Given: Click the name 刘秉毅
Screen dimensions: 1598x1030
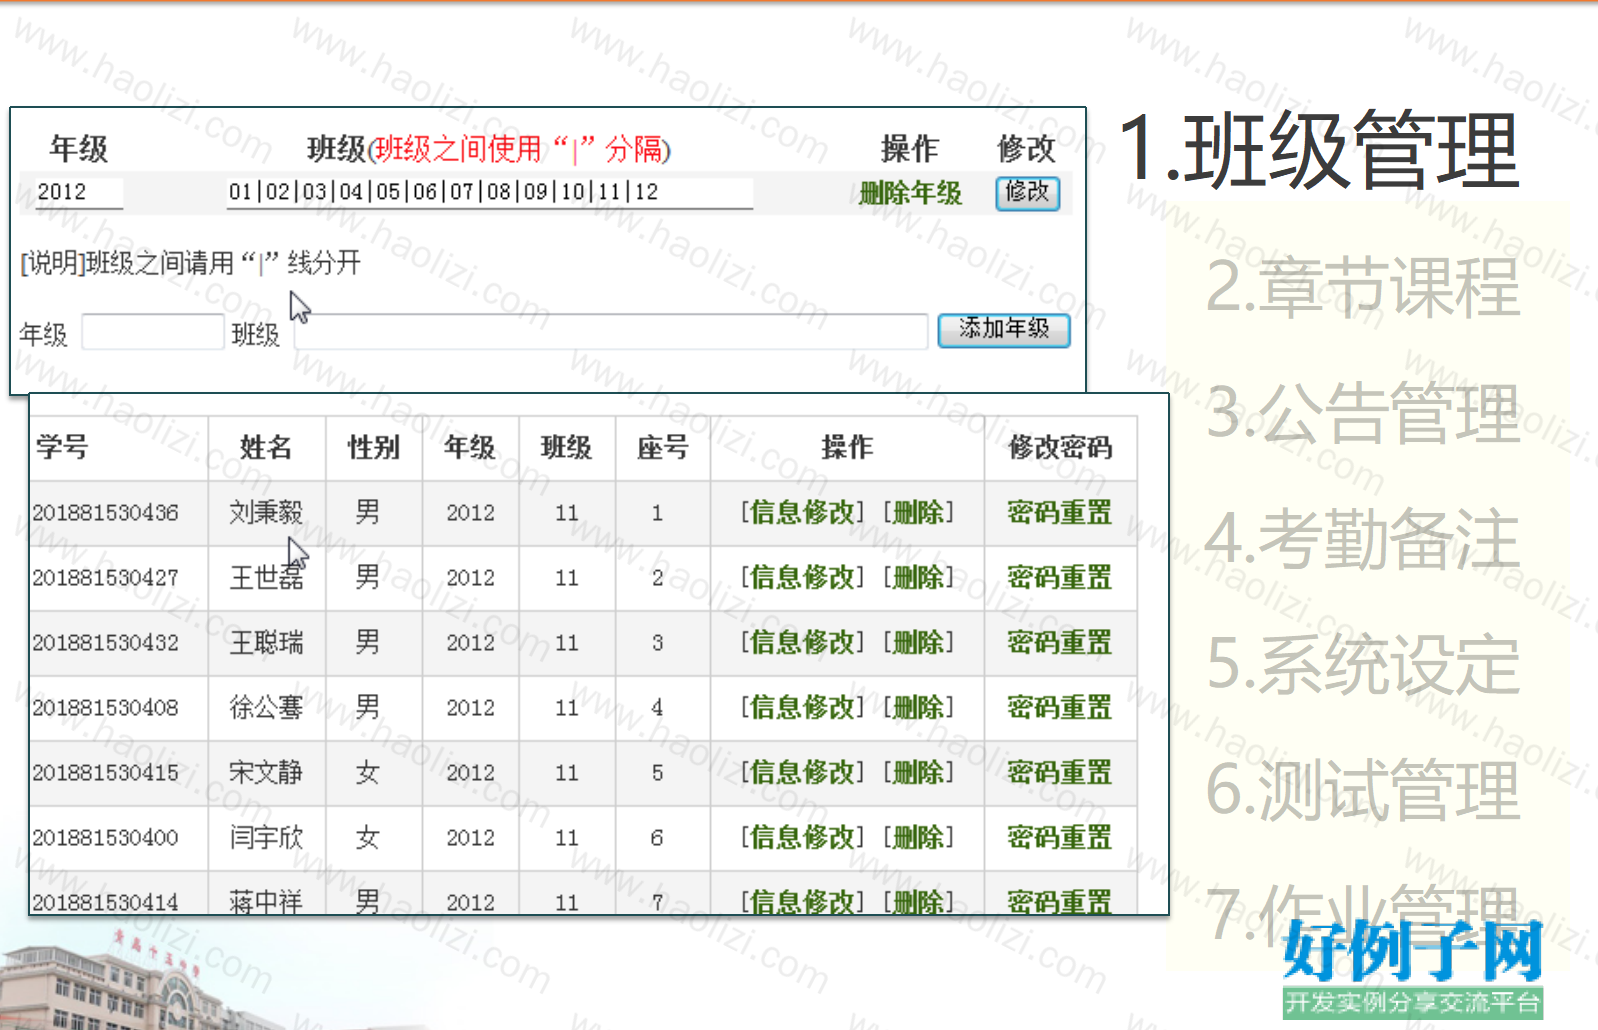Looking at the screenshot, I should pyautogui.click(x=266, y=512).
